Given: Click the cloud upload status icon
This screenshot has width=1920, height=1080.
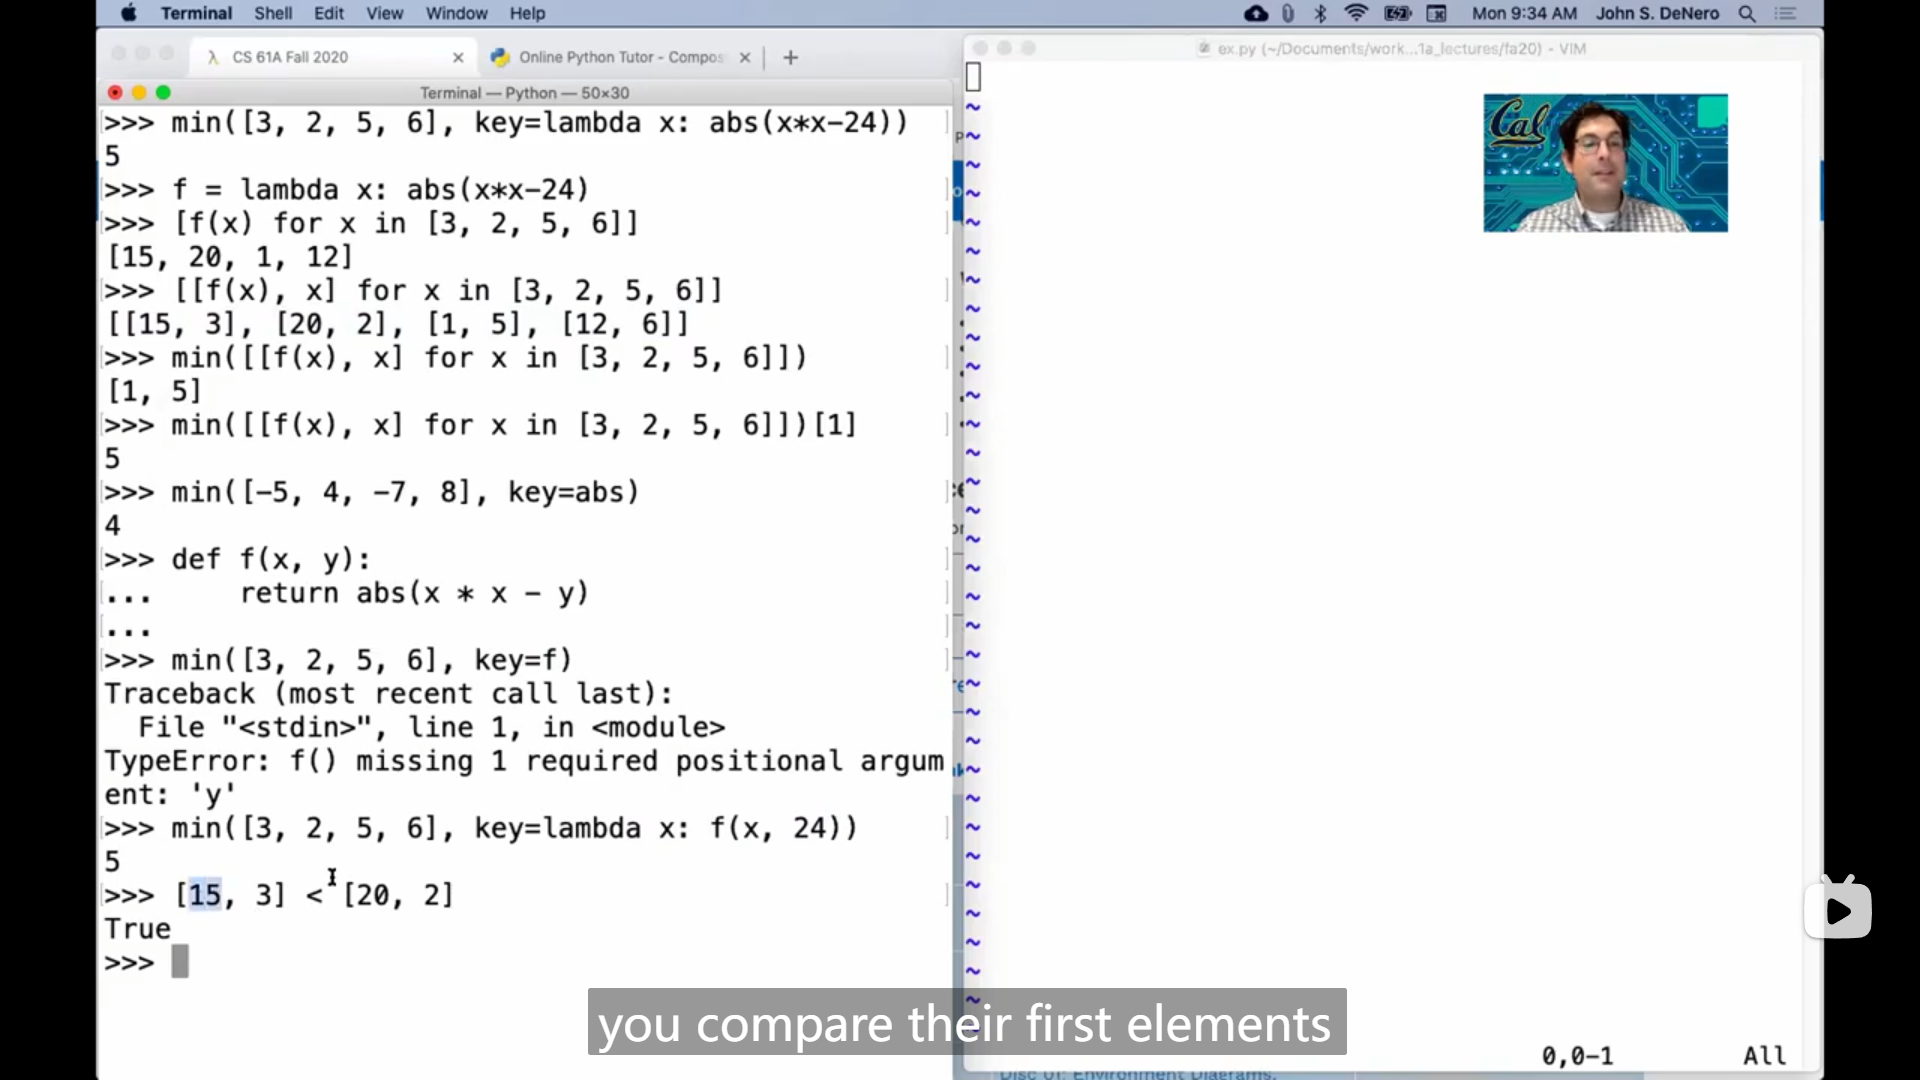Looking at the screenshot, I should 1256,13.
